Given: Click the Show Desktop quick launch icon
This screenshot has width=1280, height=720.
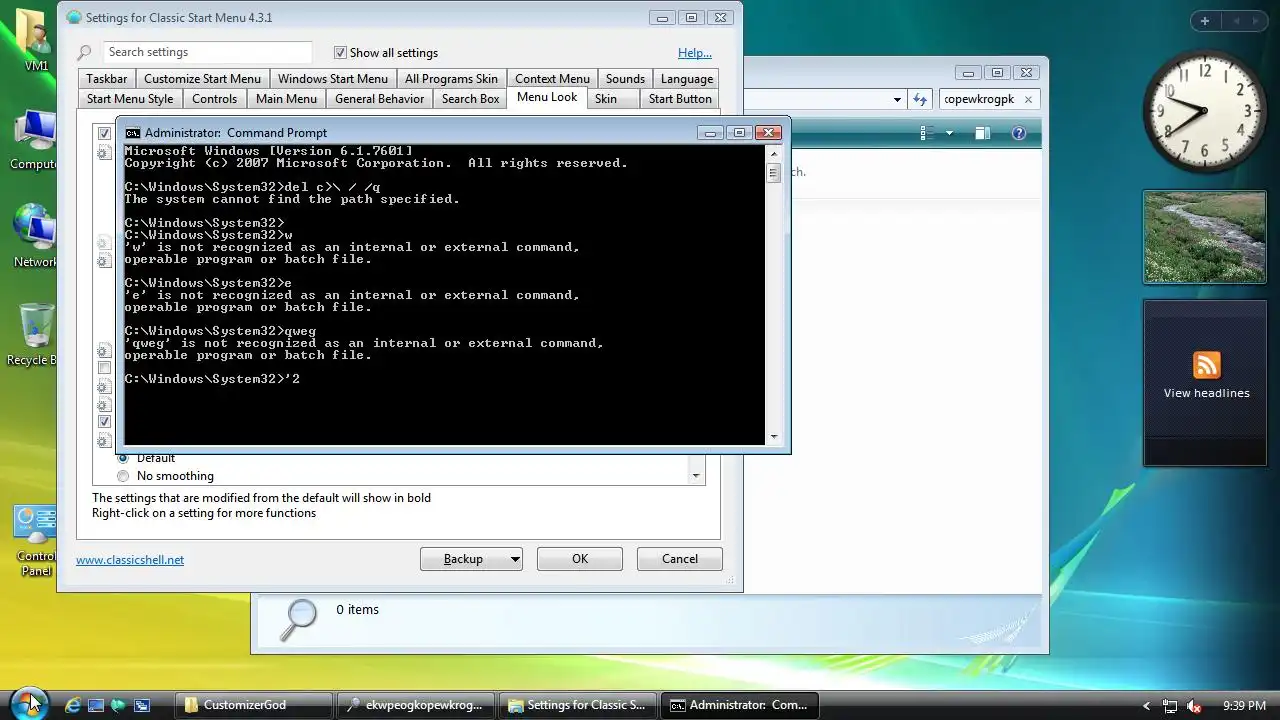Looking at the screenshot, I should 96,705.
